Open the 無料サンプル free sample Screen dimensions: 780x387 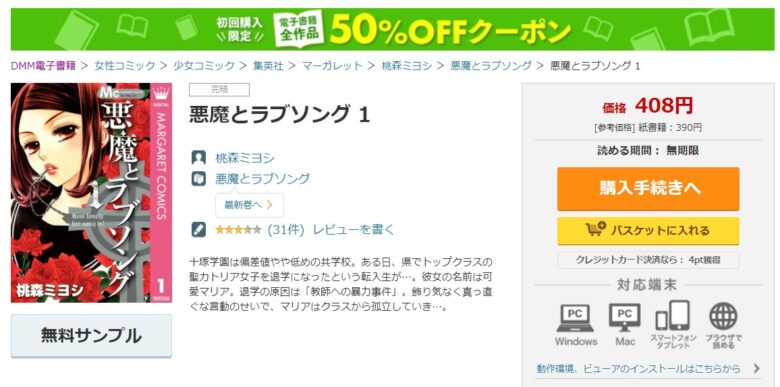pos(91,336)
